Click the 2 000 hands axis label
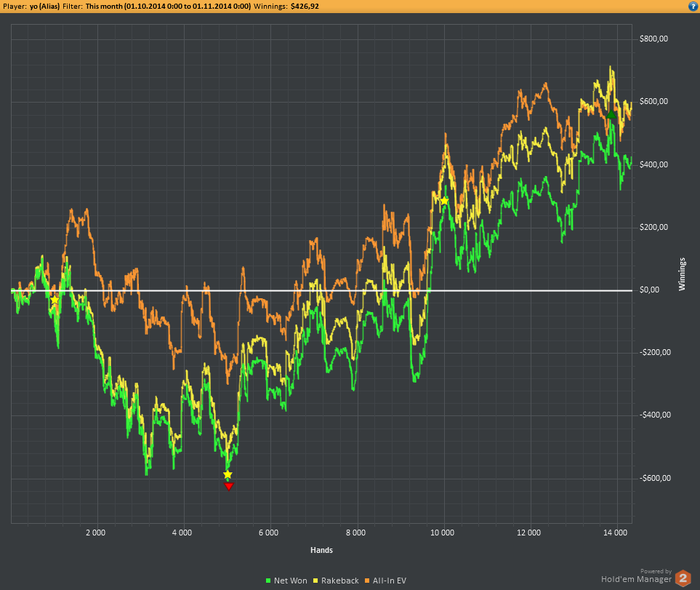Screen dimensions: 700x590 (x=96, y=533)
